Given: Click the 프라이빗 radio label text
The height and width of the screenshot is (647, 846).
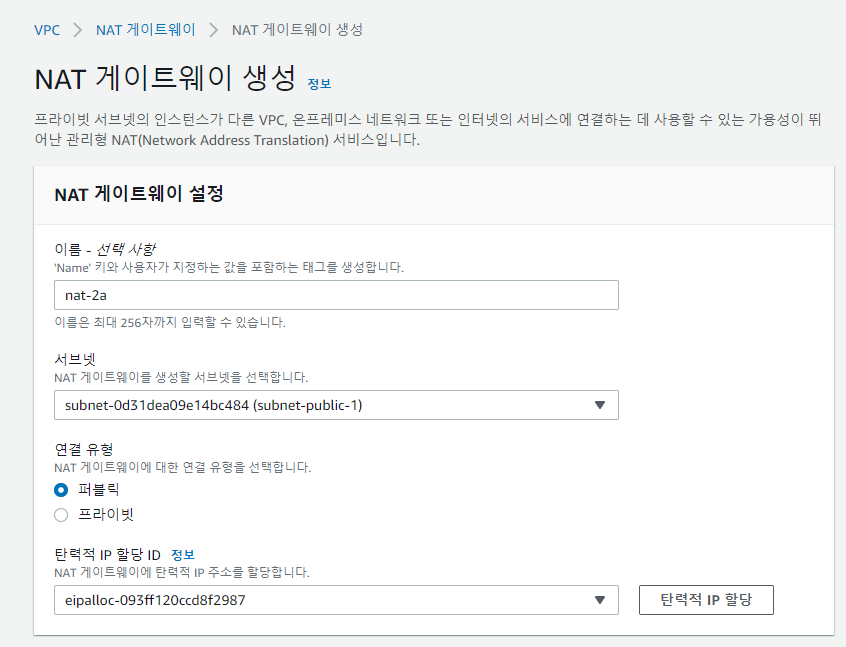Looking at the screenshot, I should point(106,515).
